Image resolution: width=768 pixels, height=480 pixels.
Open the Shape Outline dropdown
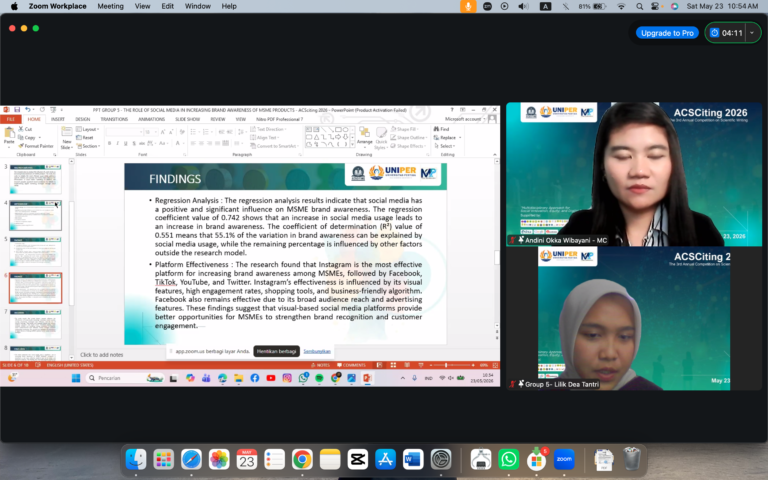point(408,138)
